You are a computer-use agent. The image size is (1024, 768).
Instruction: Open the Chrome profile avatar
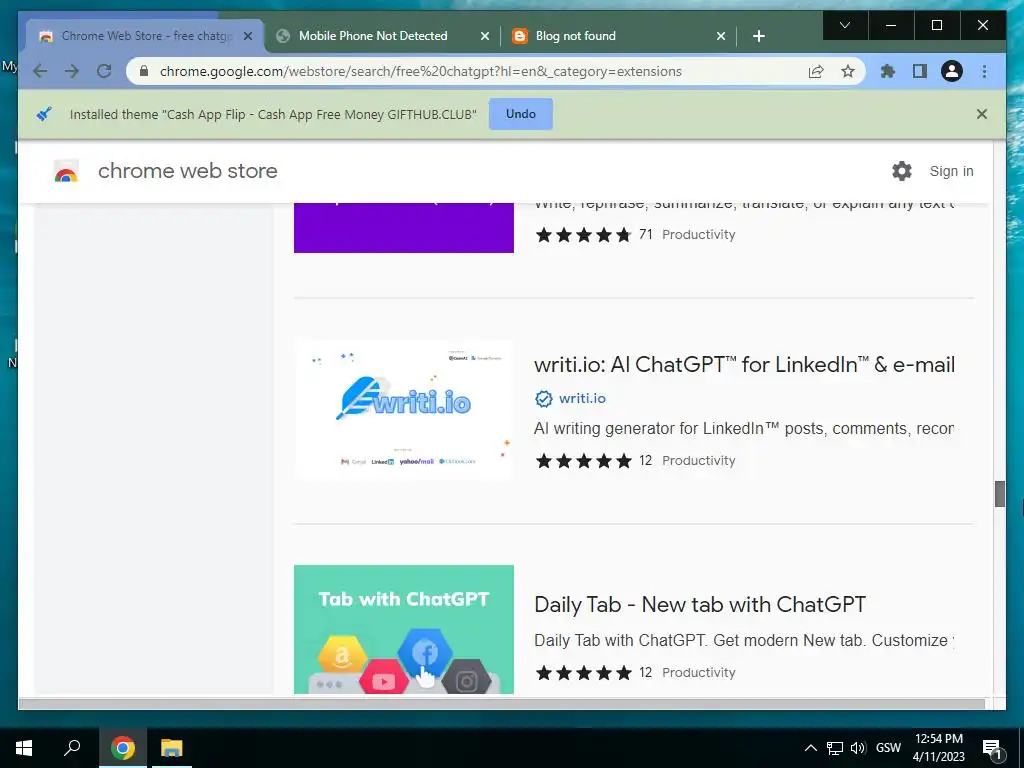point(952,71)
